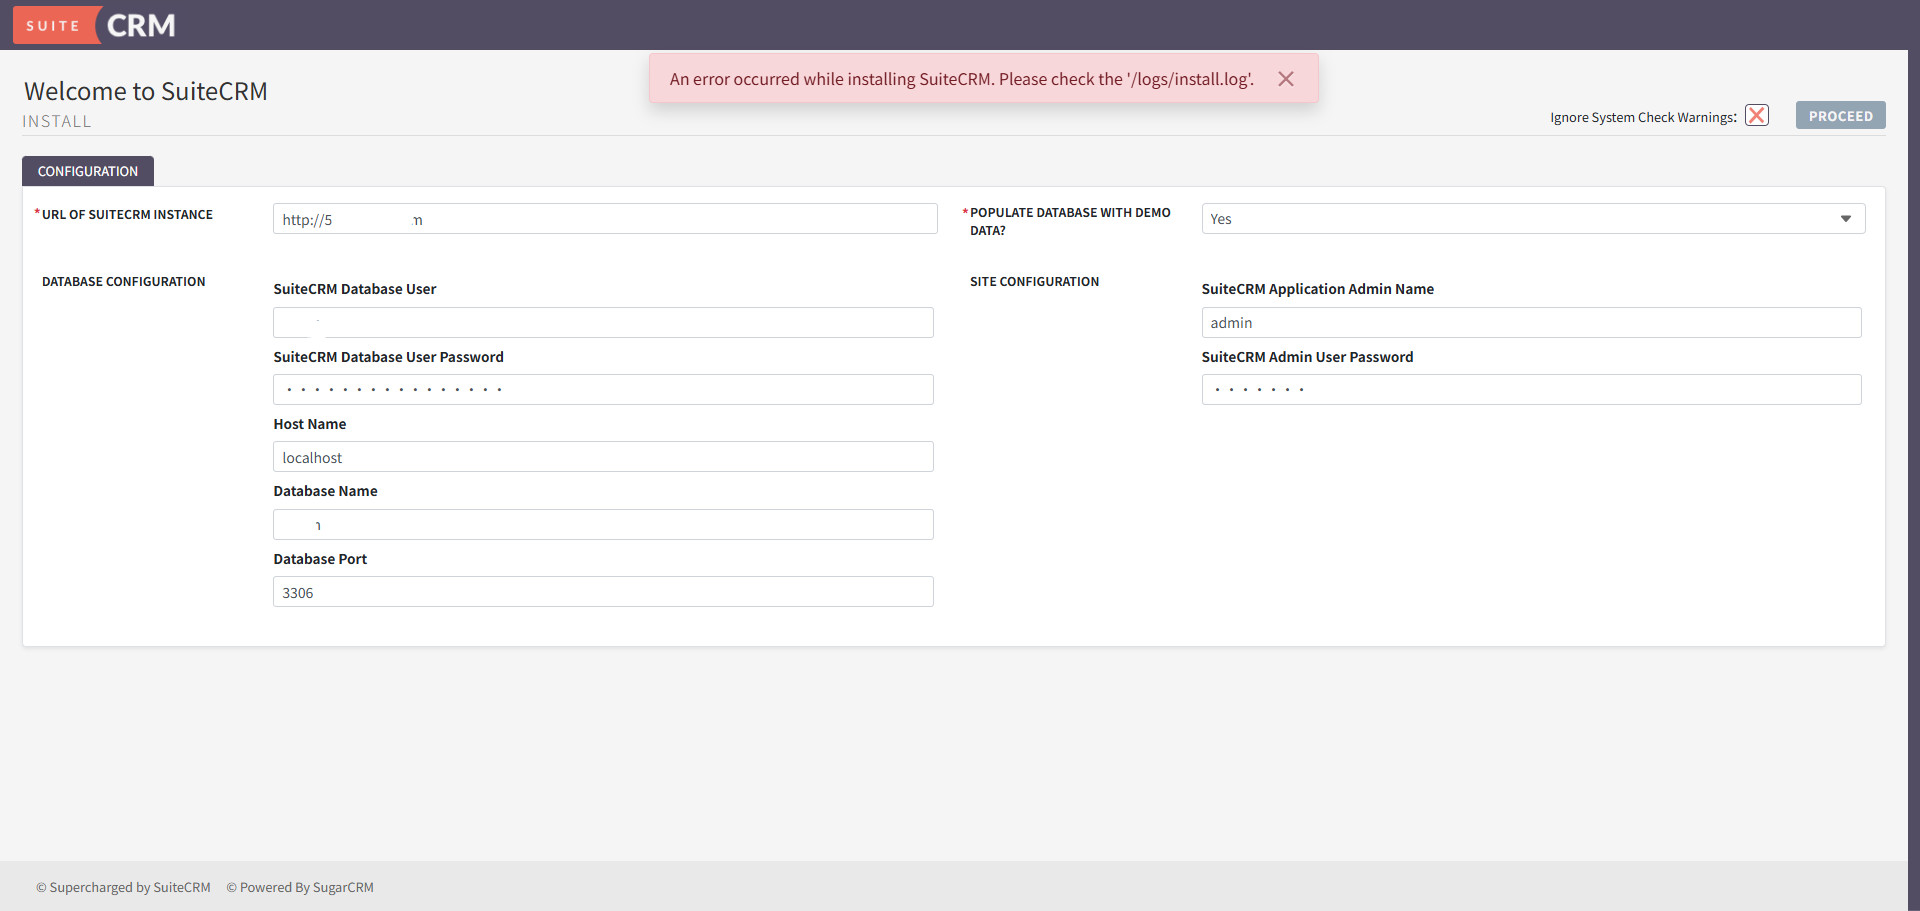This screenshot has height=911, width=1920.
Task: Click the demo data dropdown arrow
Action: [x=1846, y=219]
